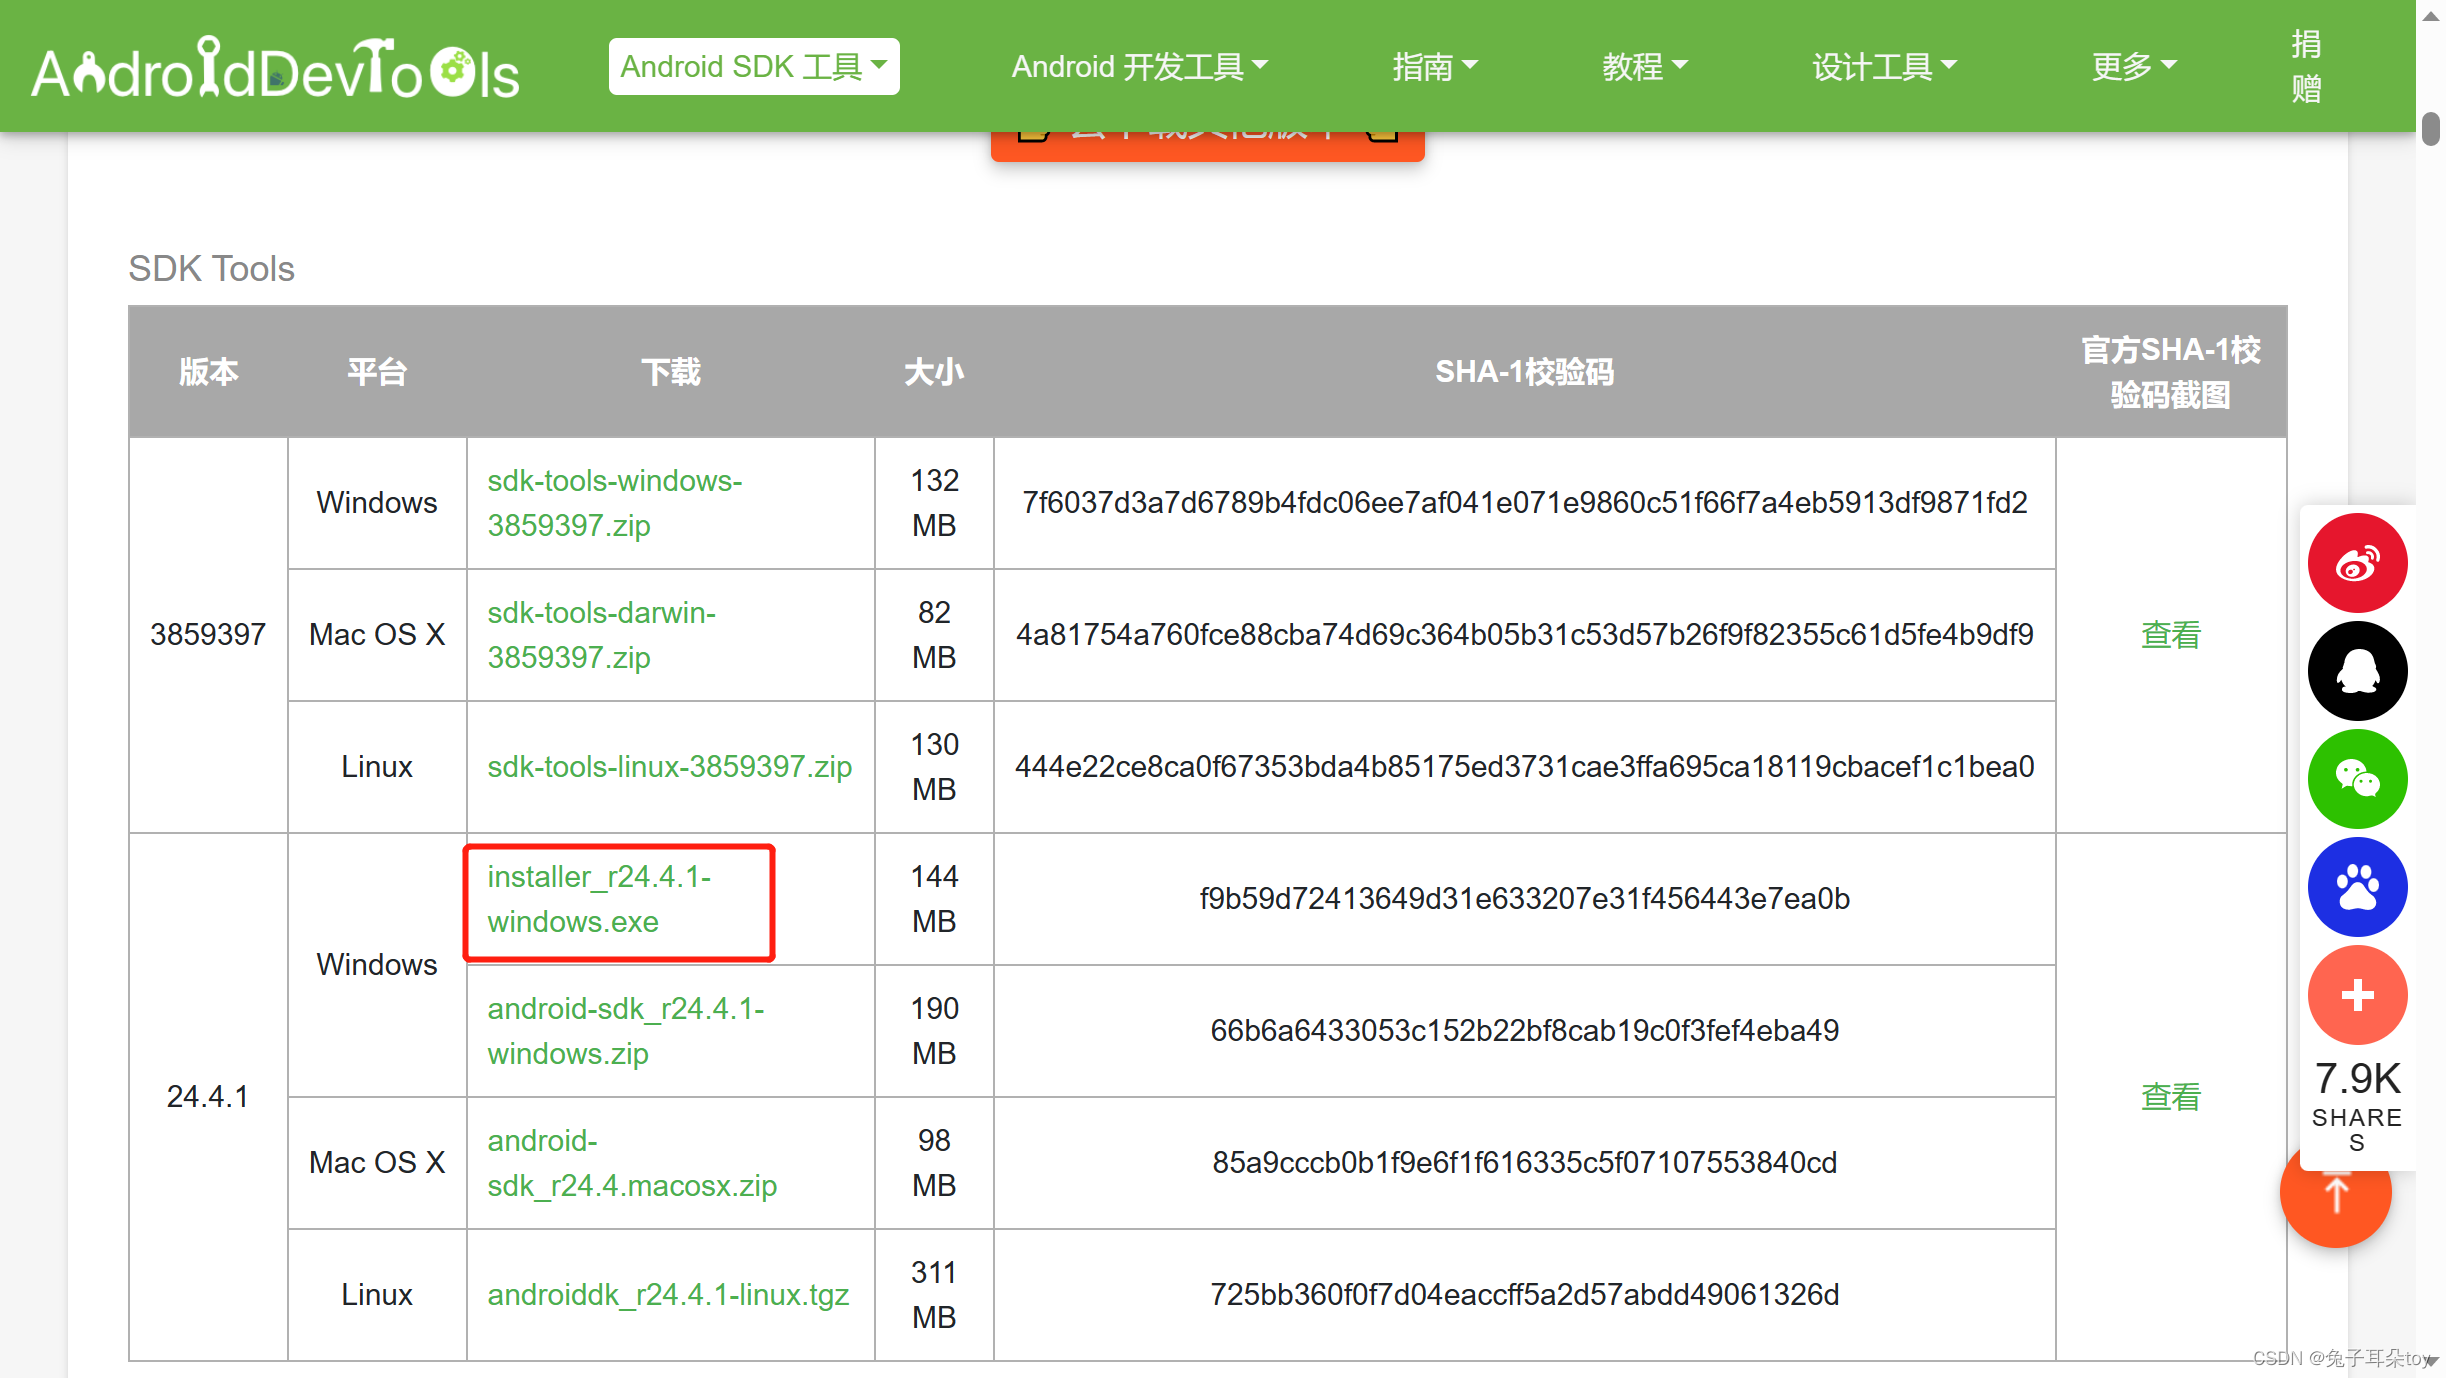This screenshot has height=1378, width=2446.
Task: Share to QQ via black penguin icon
Action: pyautogui.click(x=2357, y=671)
